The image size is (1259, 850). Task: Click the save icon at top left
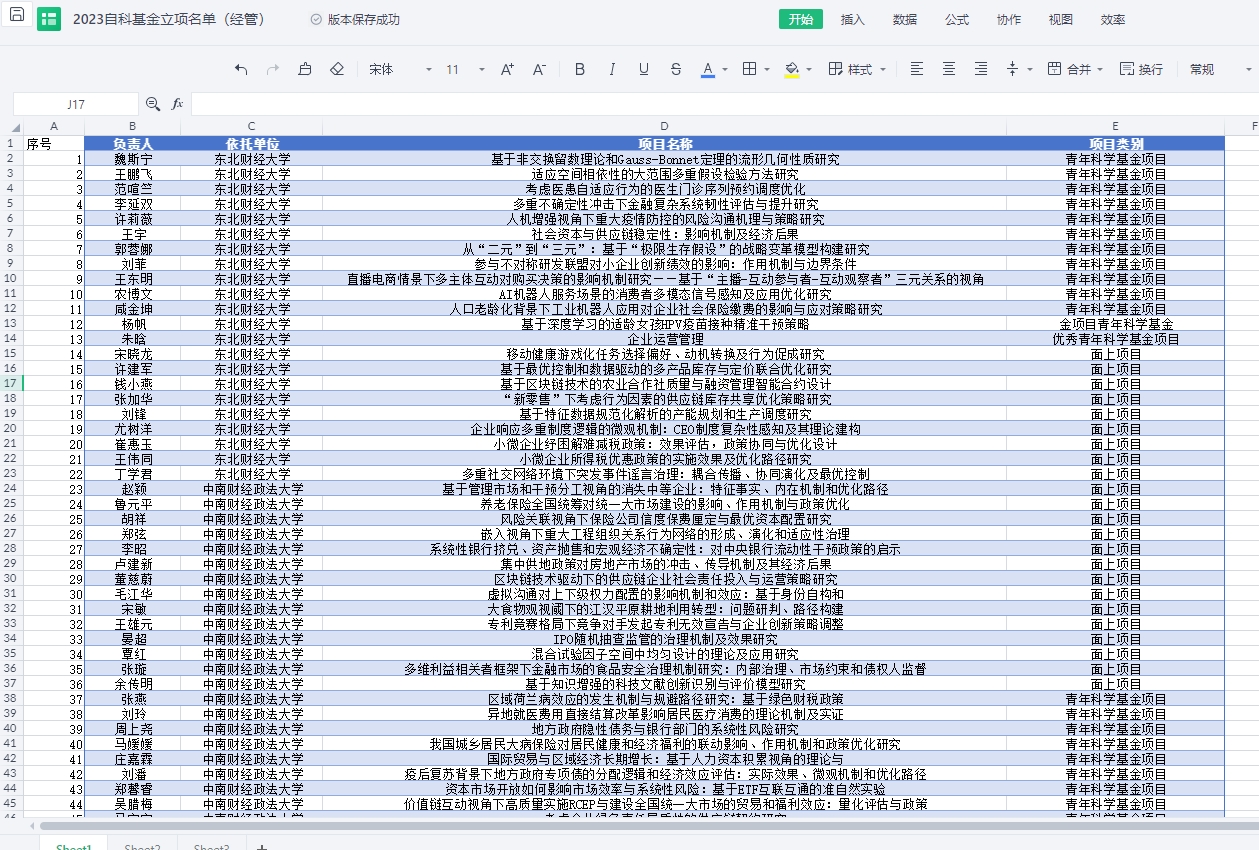pyautogui.click(x=17, y=17)
